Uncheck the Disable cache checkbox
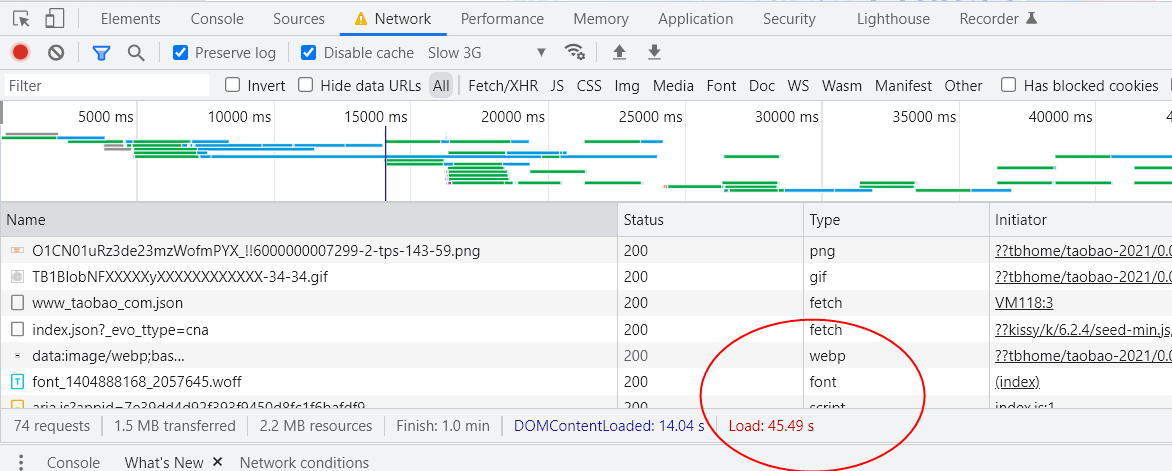 pyautogui.click(x=309, y=53)
